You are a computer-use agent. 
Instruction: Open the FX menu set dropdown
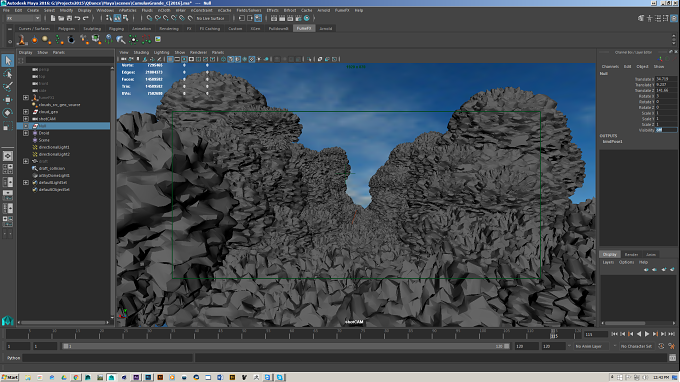tap(23, 18)
